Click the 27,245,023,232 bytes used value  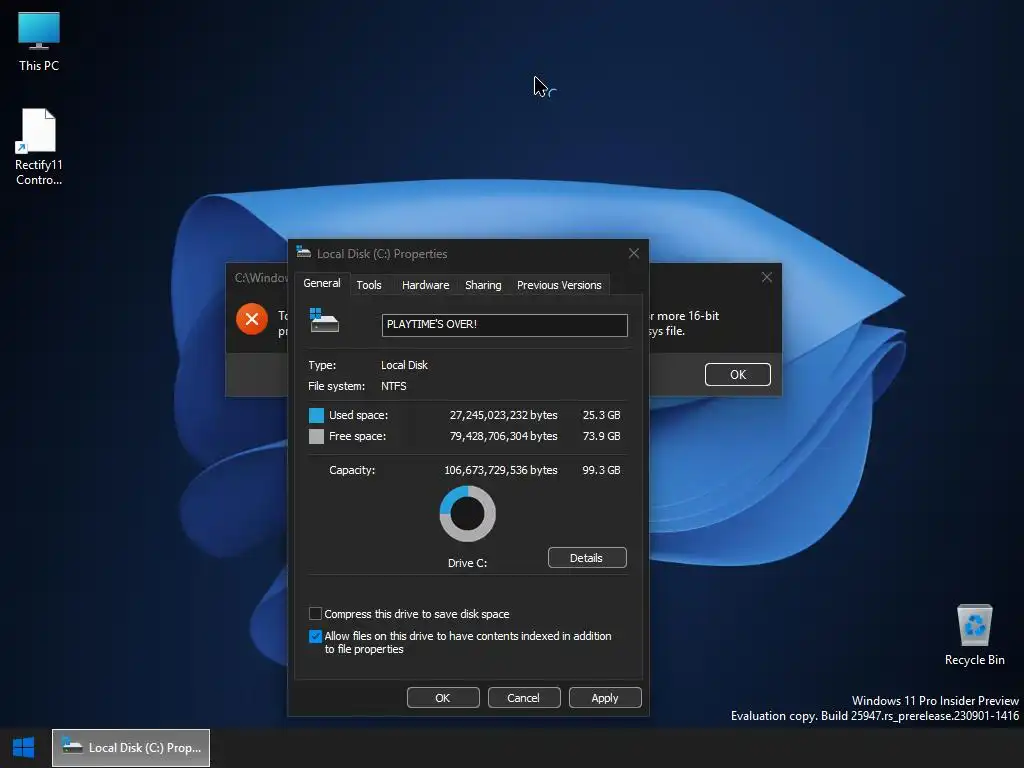tap(504, 415)
